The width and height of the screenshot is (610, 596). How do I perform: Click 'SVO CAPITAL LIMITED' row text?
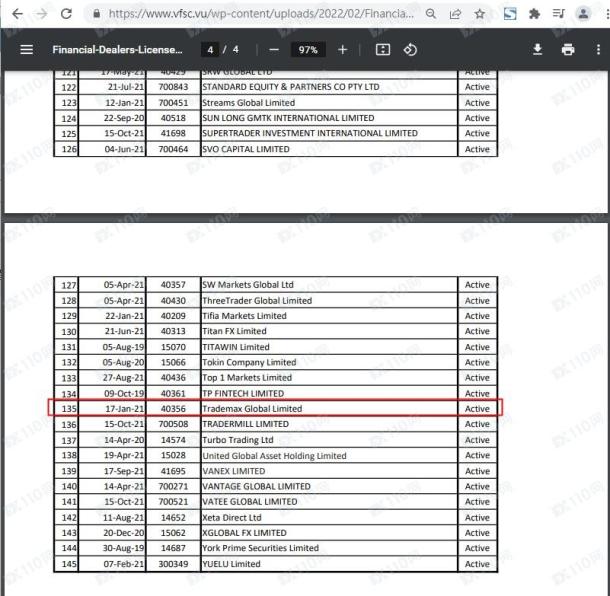(246, 149)
